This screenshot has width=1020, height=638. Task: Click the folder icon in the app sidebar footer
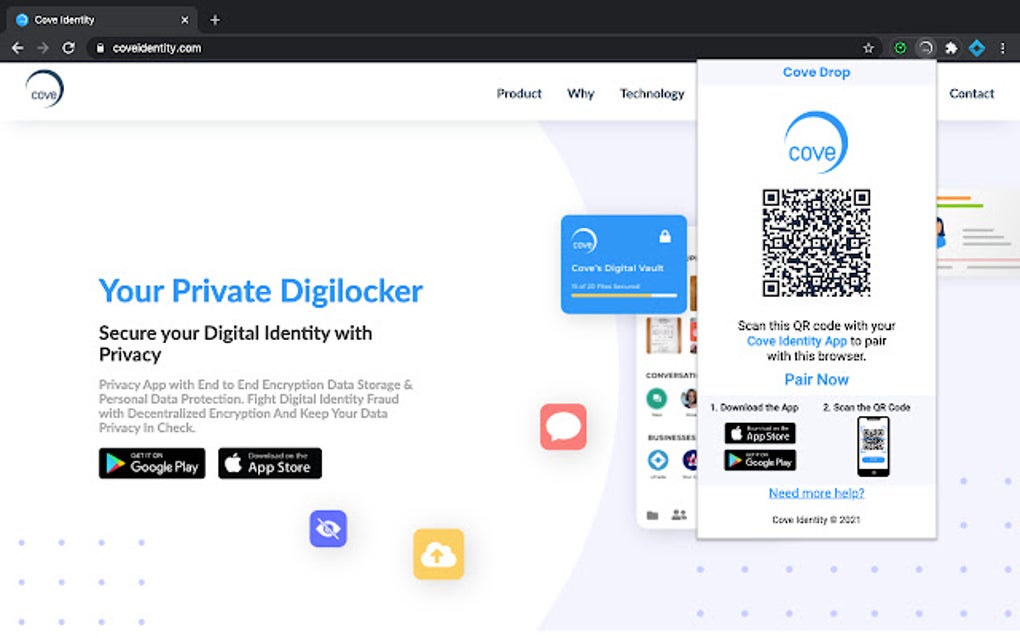pos(652,513)
